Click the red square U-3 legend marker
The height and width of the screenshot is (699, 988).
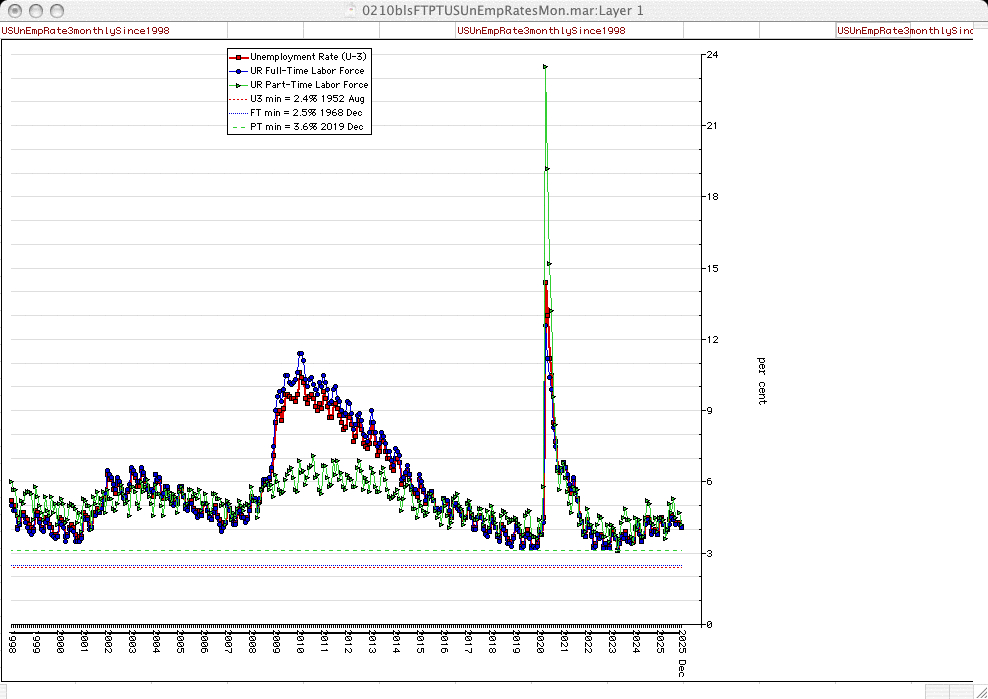coord(239,57)
